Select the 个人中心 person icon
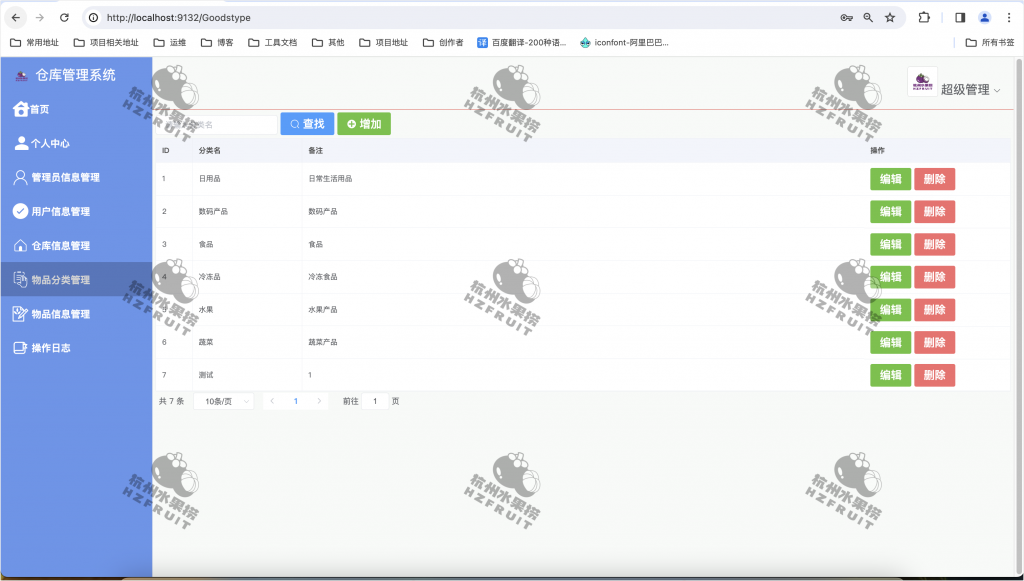Viewport: 1024px width, 581px height. (x=22, y=143)
